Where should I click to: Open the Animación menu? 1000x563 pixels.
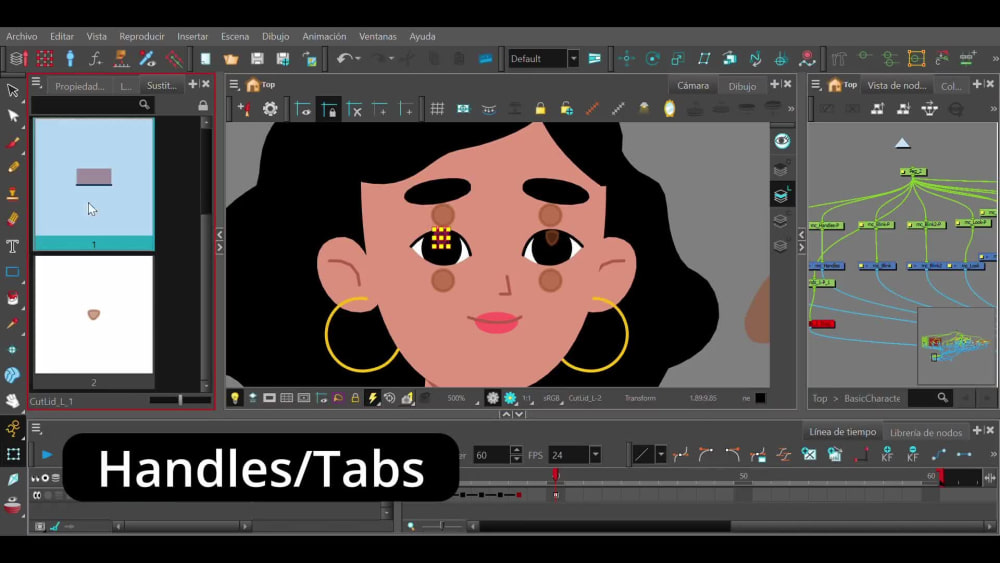(324, 36)
